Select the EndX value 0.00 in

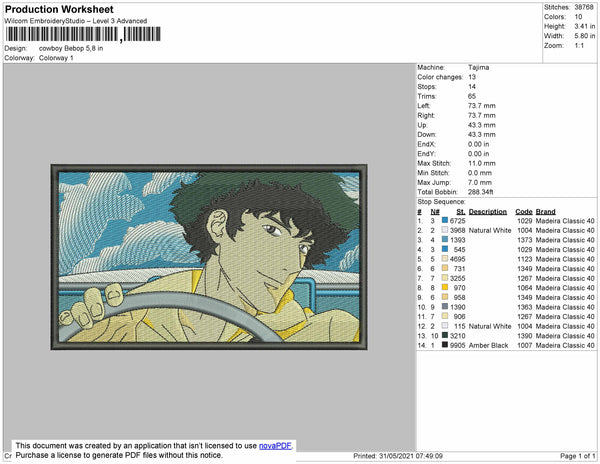[478, 144]
